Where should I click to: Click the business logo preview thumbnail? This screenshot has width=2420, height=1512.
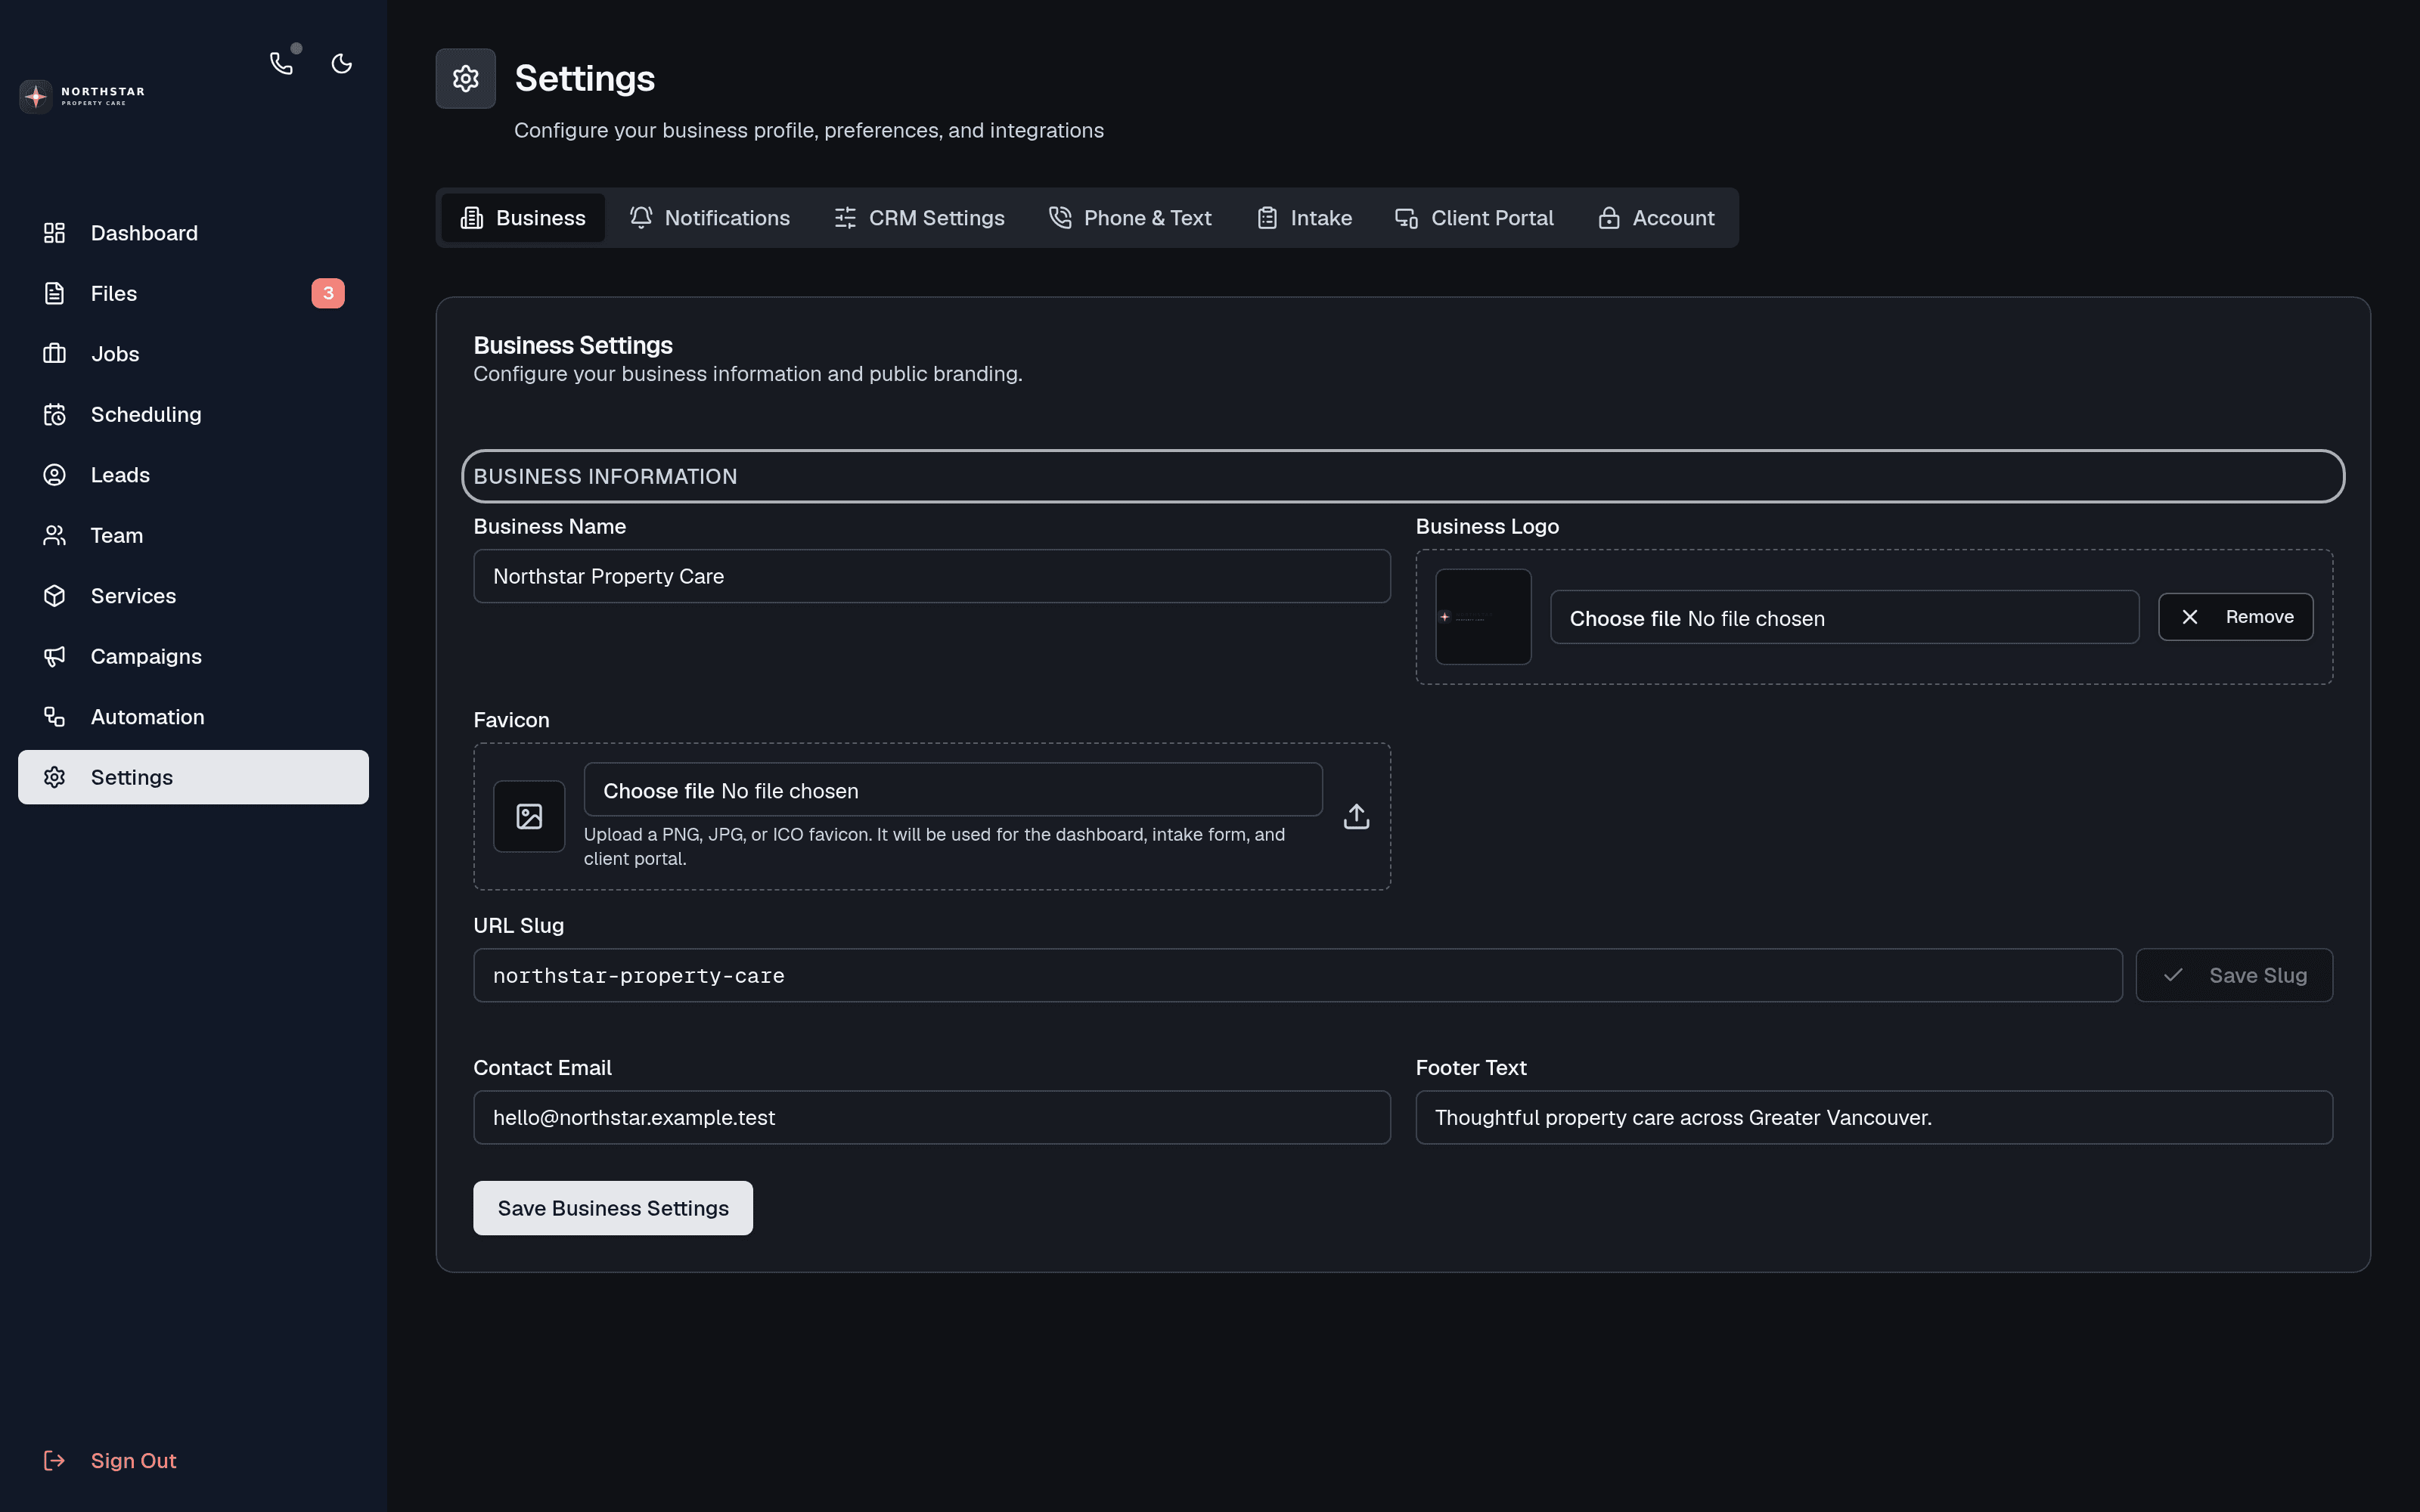tap(1483, 617)
